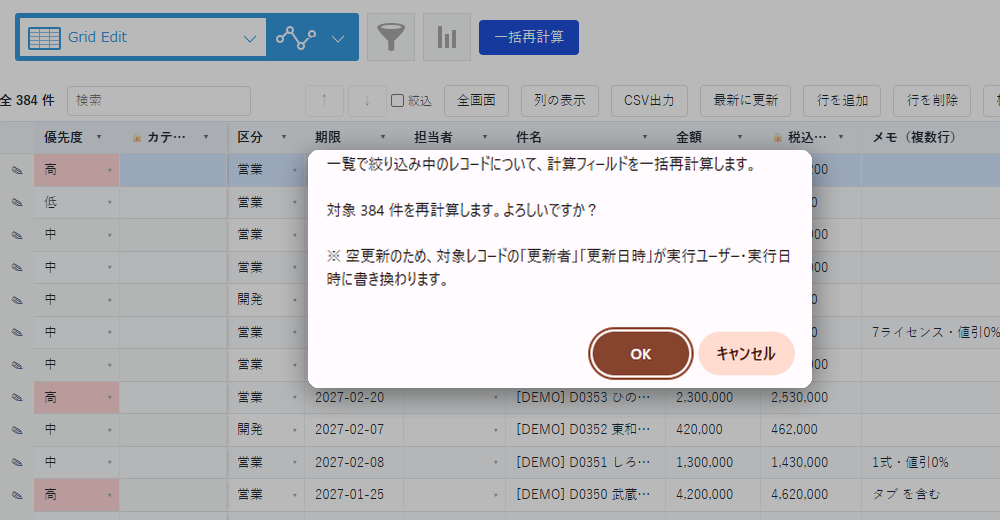
Task: Select the 2,300,000 amount cell
Action: [713, 397]
